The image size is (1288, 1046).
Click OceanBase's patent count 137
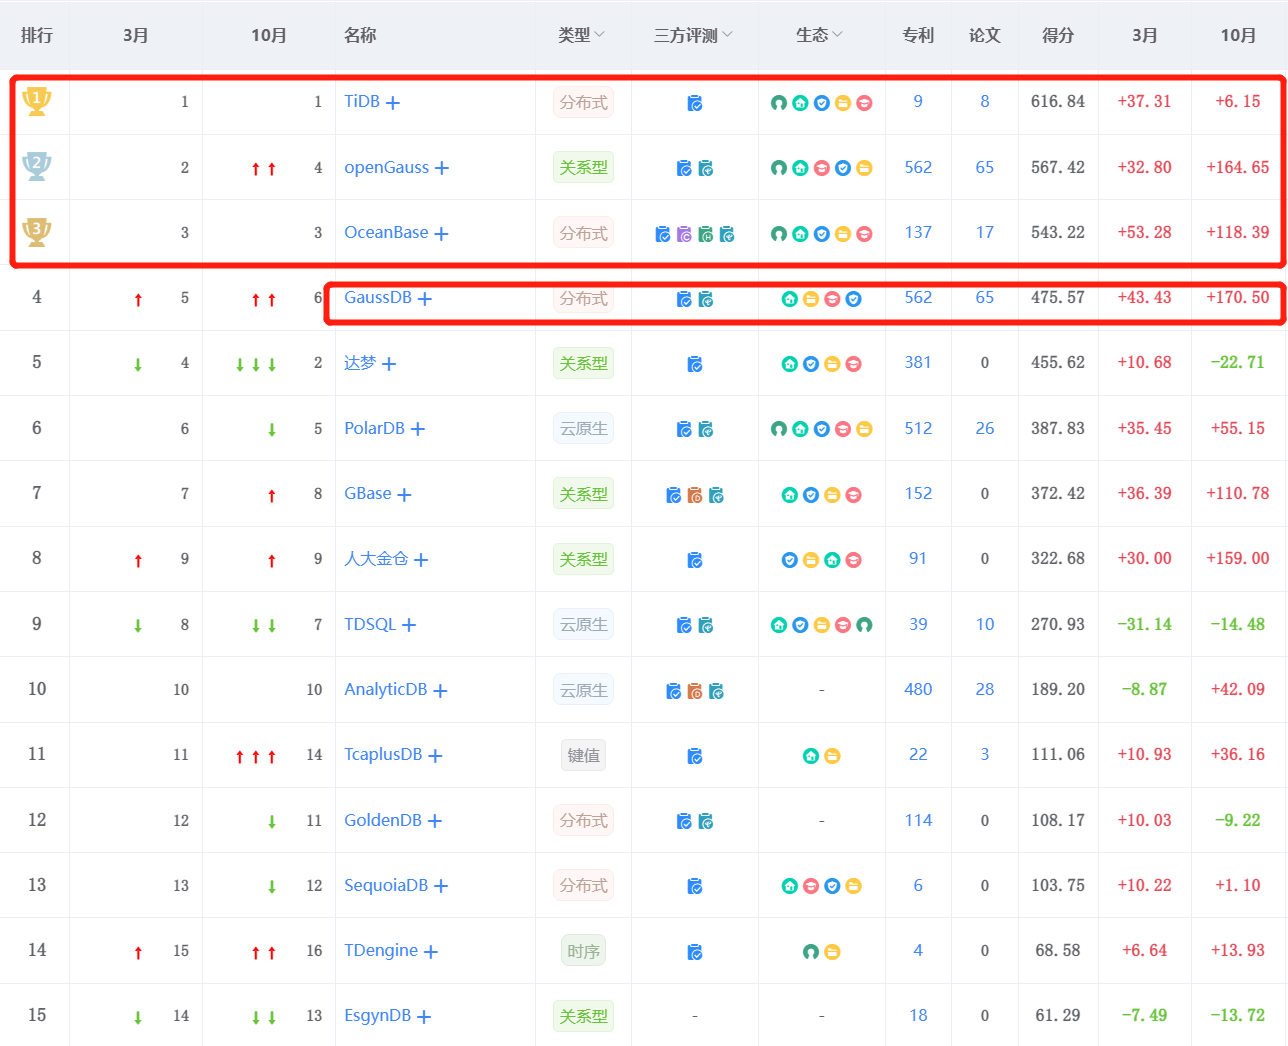[x=918, y=232]
